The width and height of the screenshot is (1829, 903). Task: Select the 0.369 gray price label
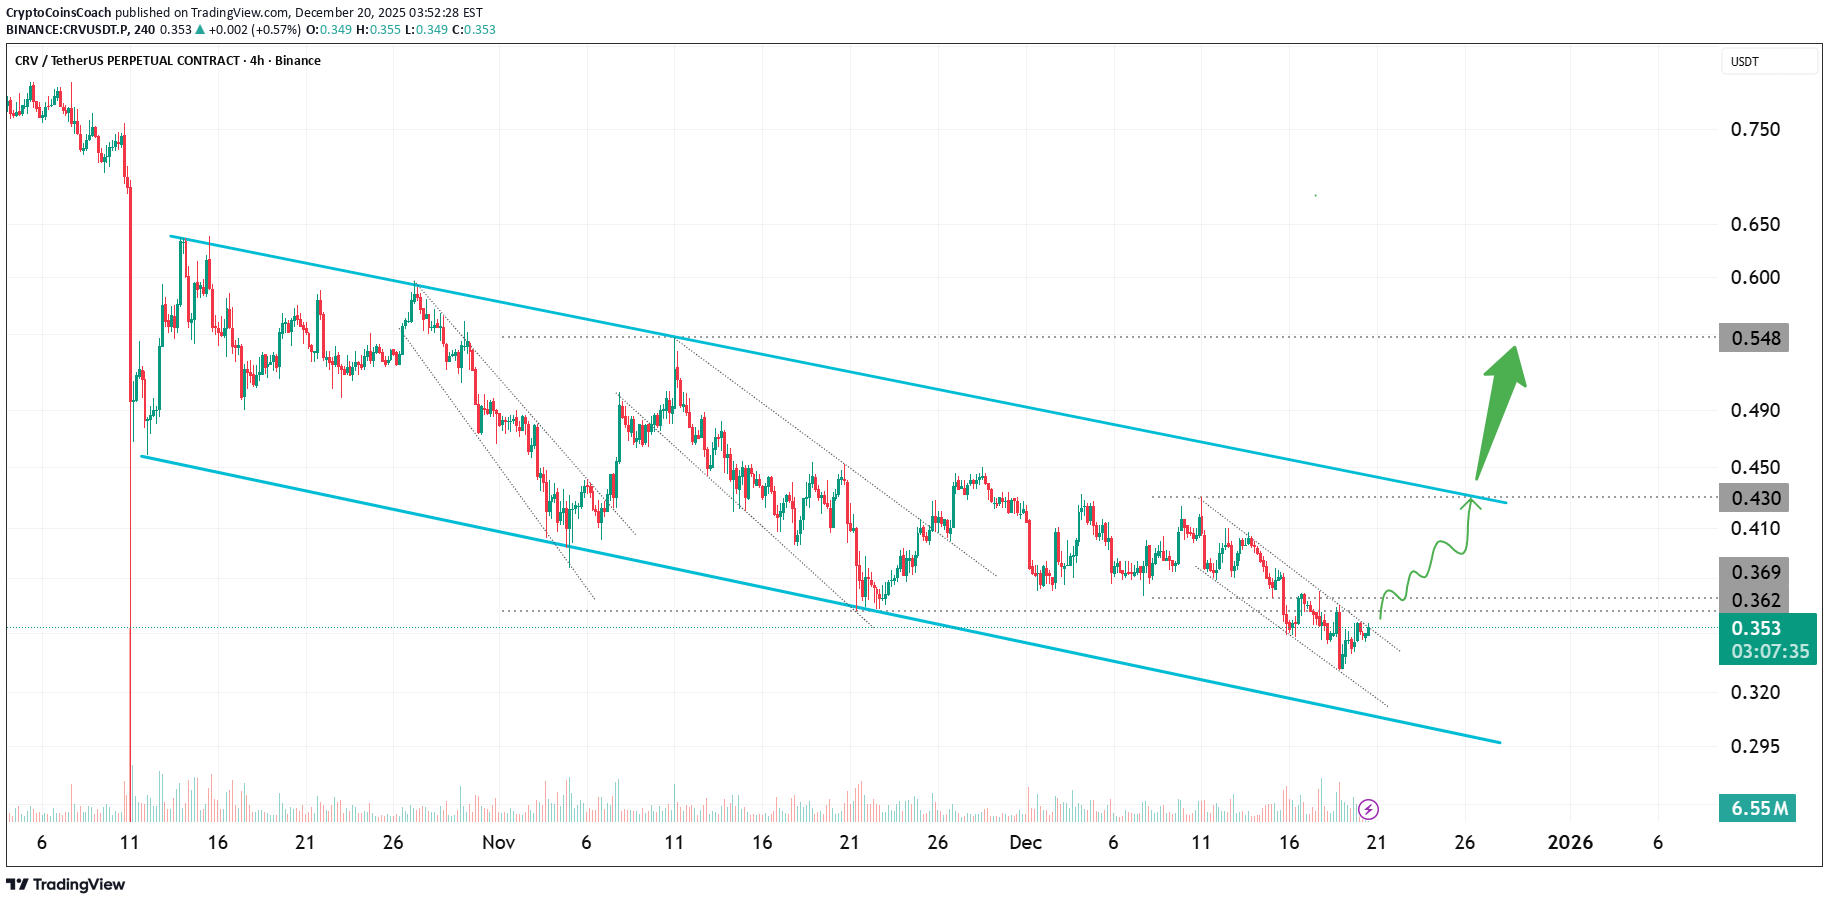[1754, 572]
